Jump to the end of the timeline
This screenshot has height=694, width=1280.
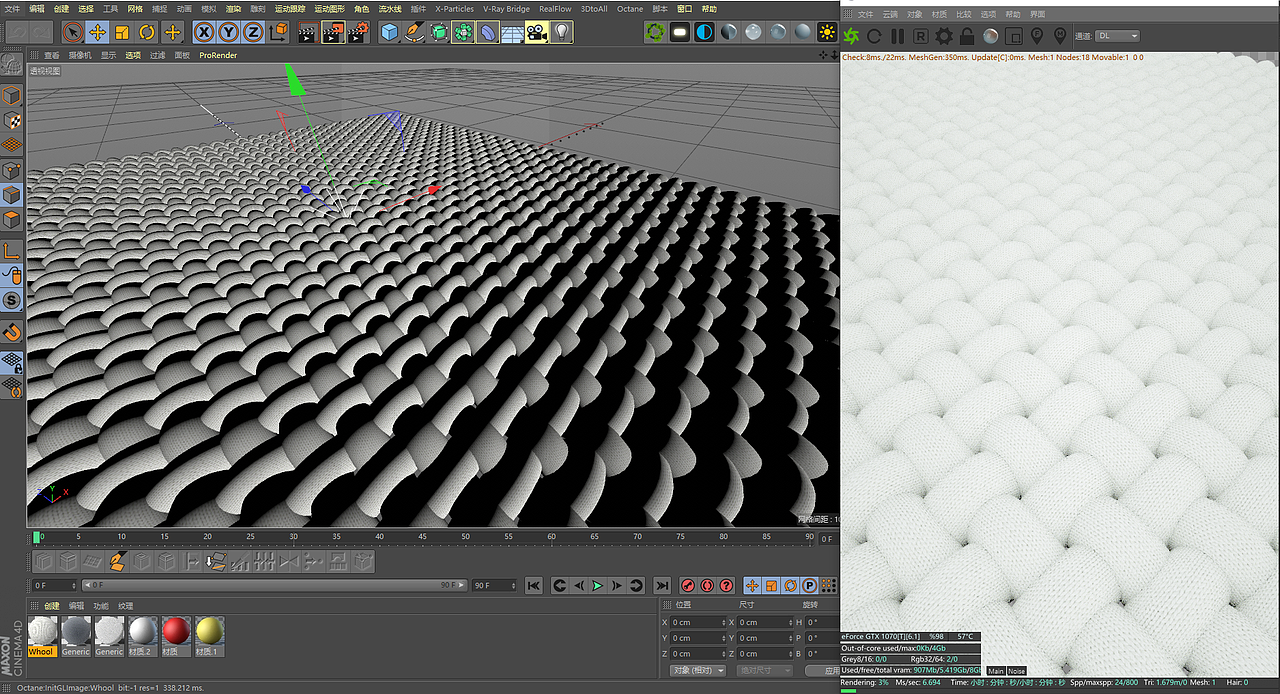click(x=661, y=585)
